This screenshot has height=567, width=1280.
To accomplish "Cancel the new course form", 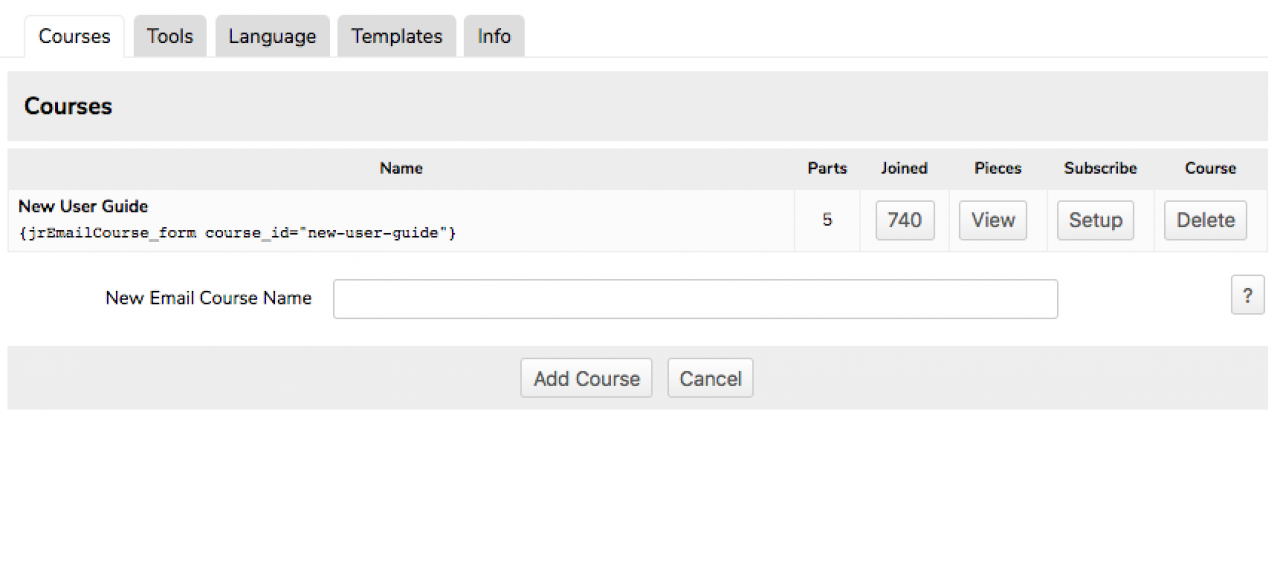I will click(710, 379).
